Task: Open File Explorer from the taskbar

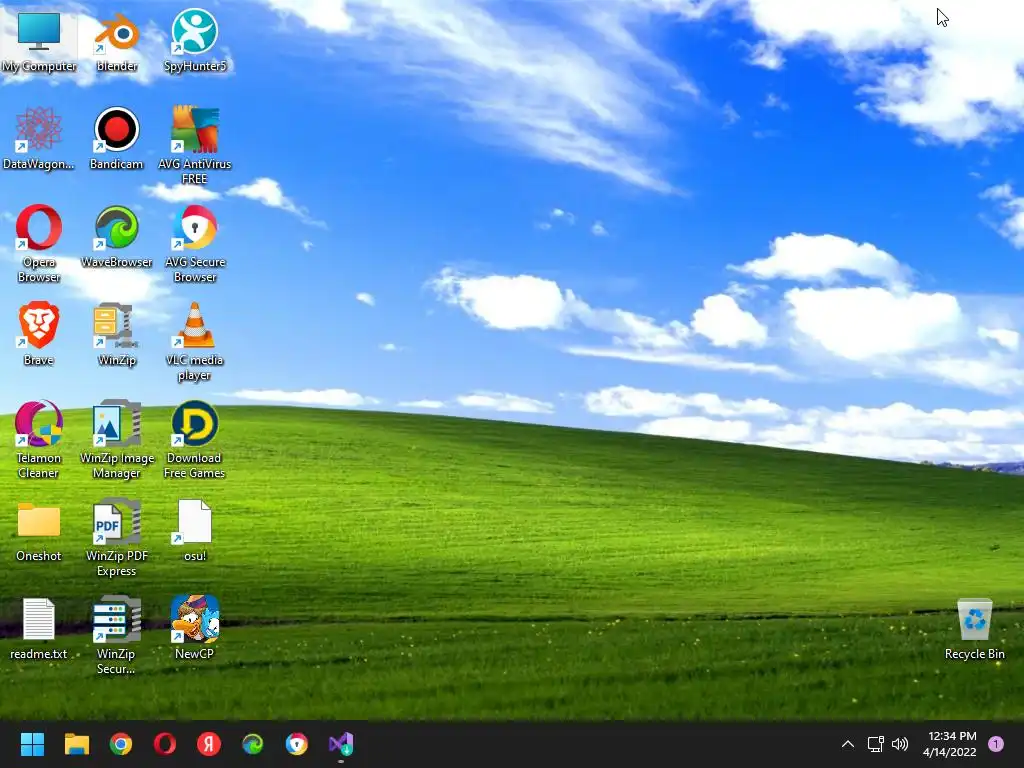Action: pos(76,744)
